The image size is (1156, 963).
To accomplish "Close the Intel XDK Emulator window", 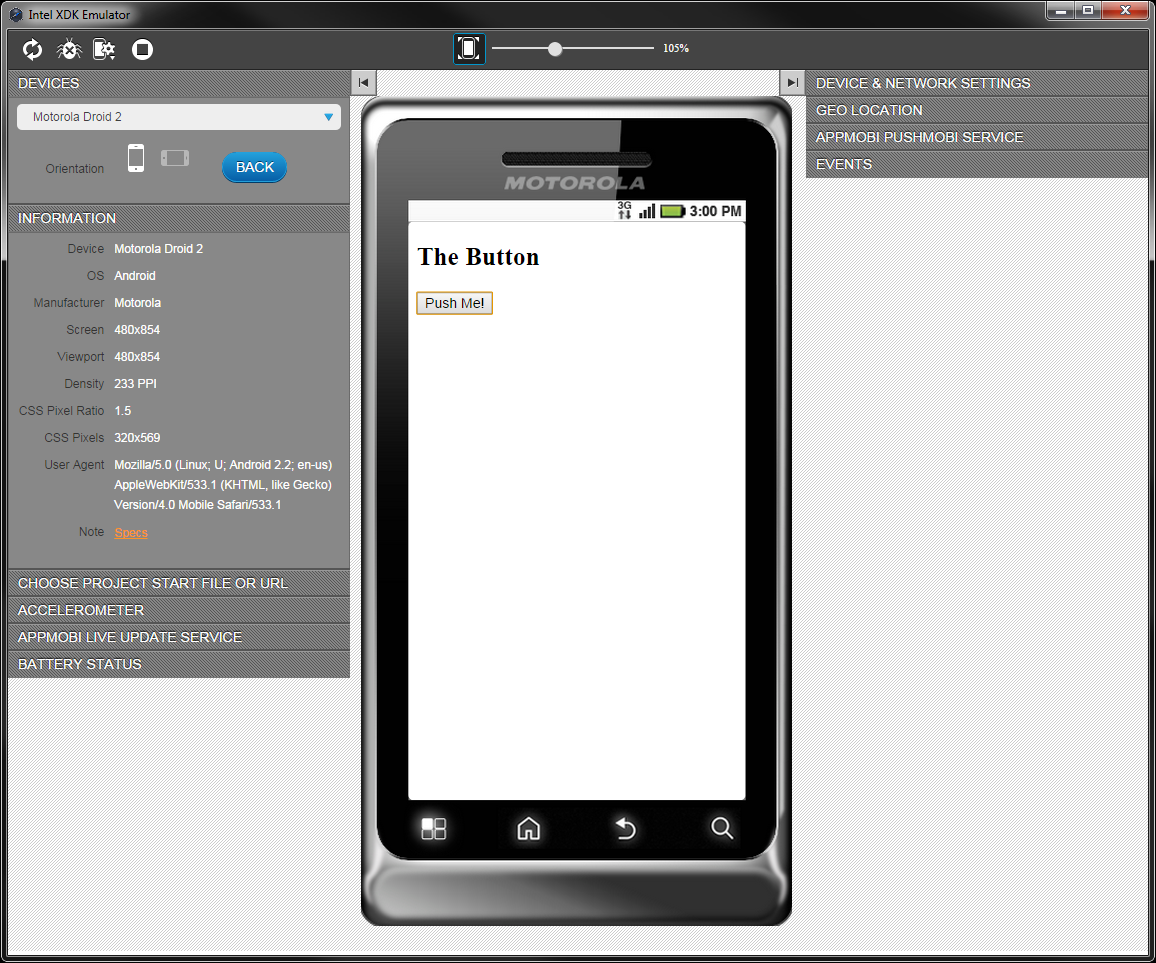I will pos(1125,10).
